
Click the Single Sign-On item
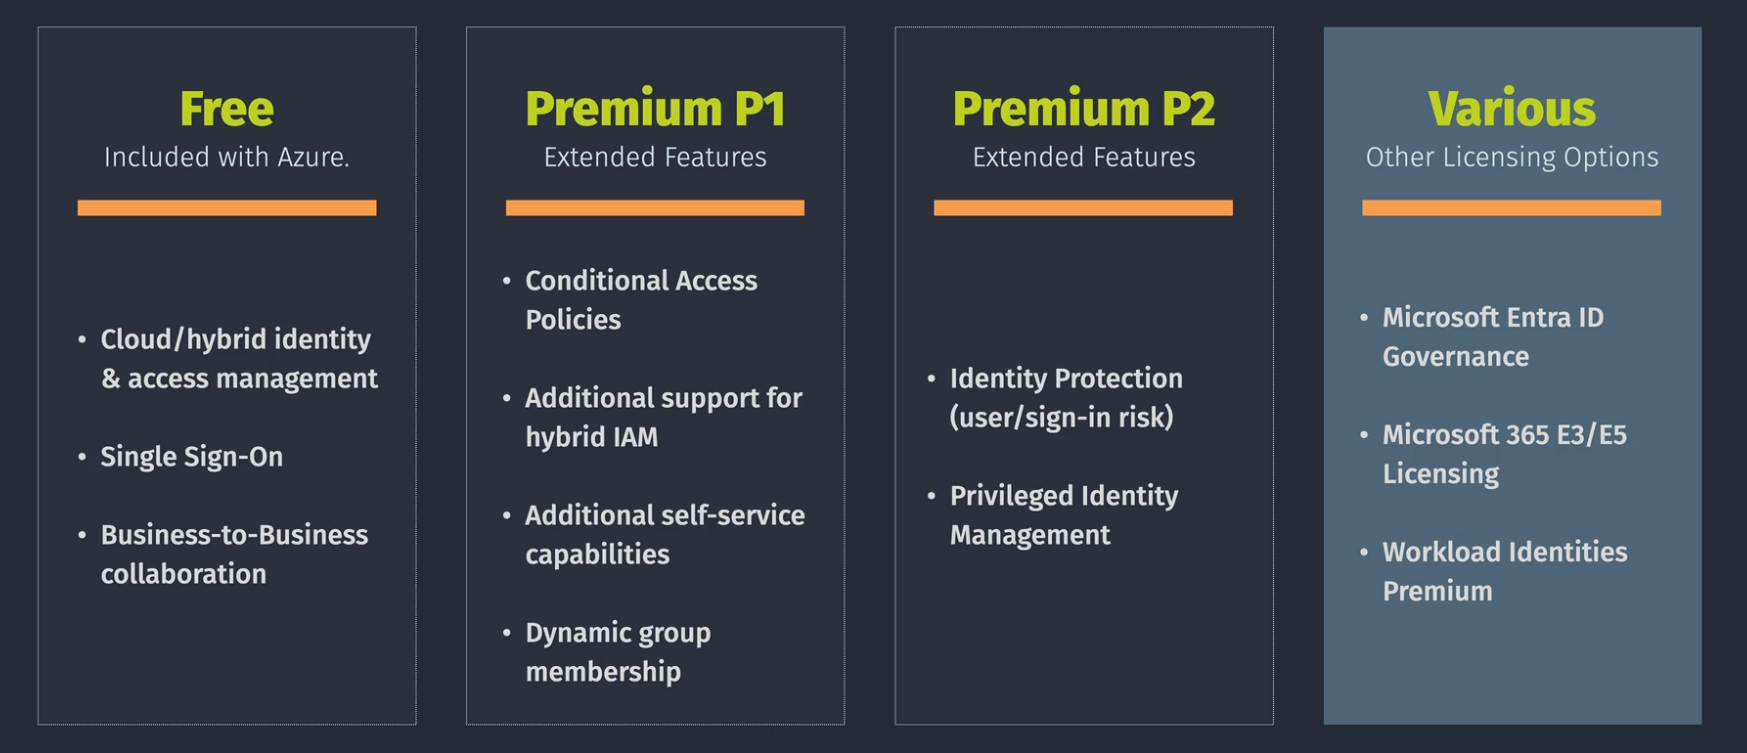(192, 457)
